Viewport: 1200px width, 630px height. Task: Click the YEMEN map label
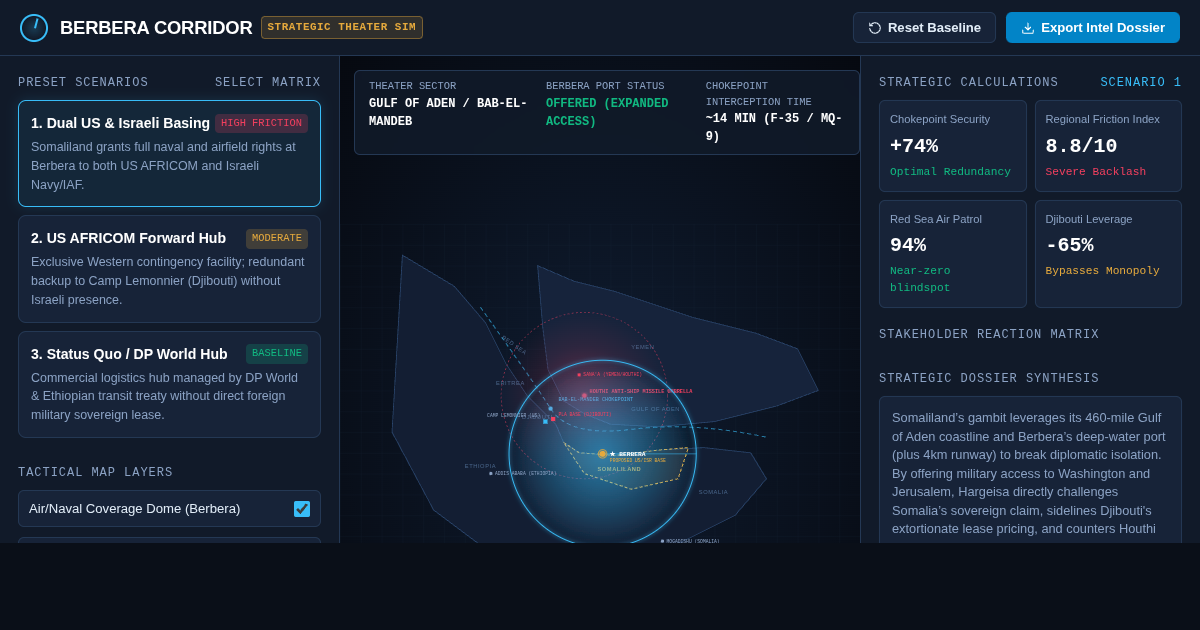tap(643, 347)
